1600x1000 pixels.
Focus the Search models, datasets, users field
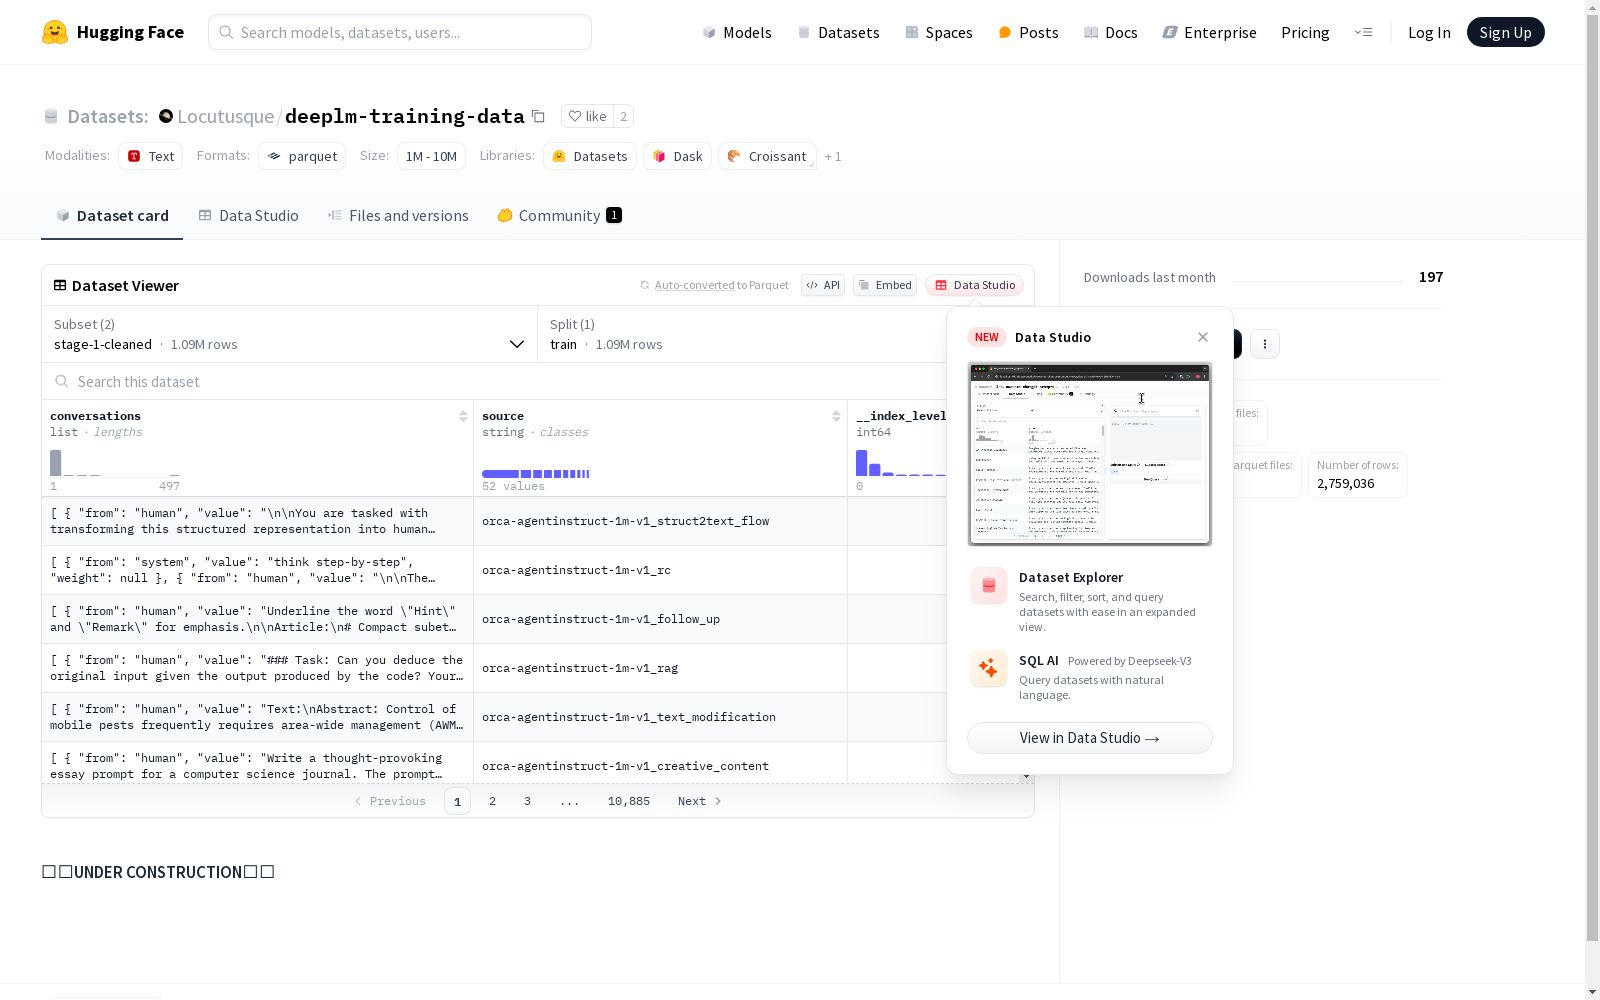click(x=400, y=32)
